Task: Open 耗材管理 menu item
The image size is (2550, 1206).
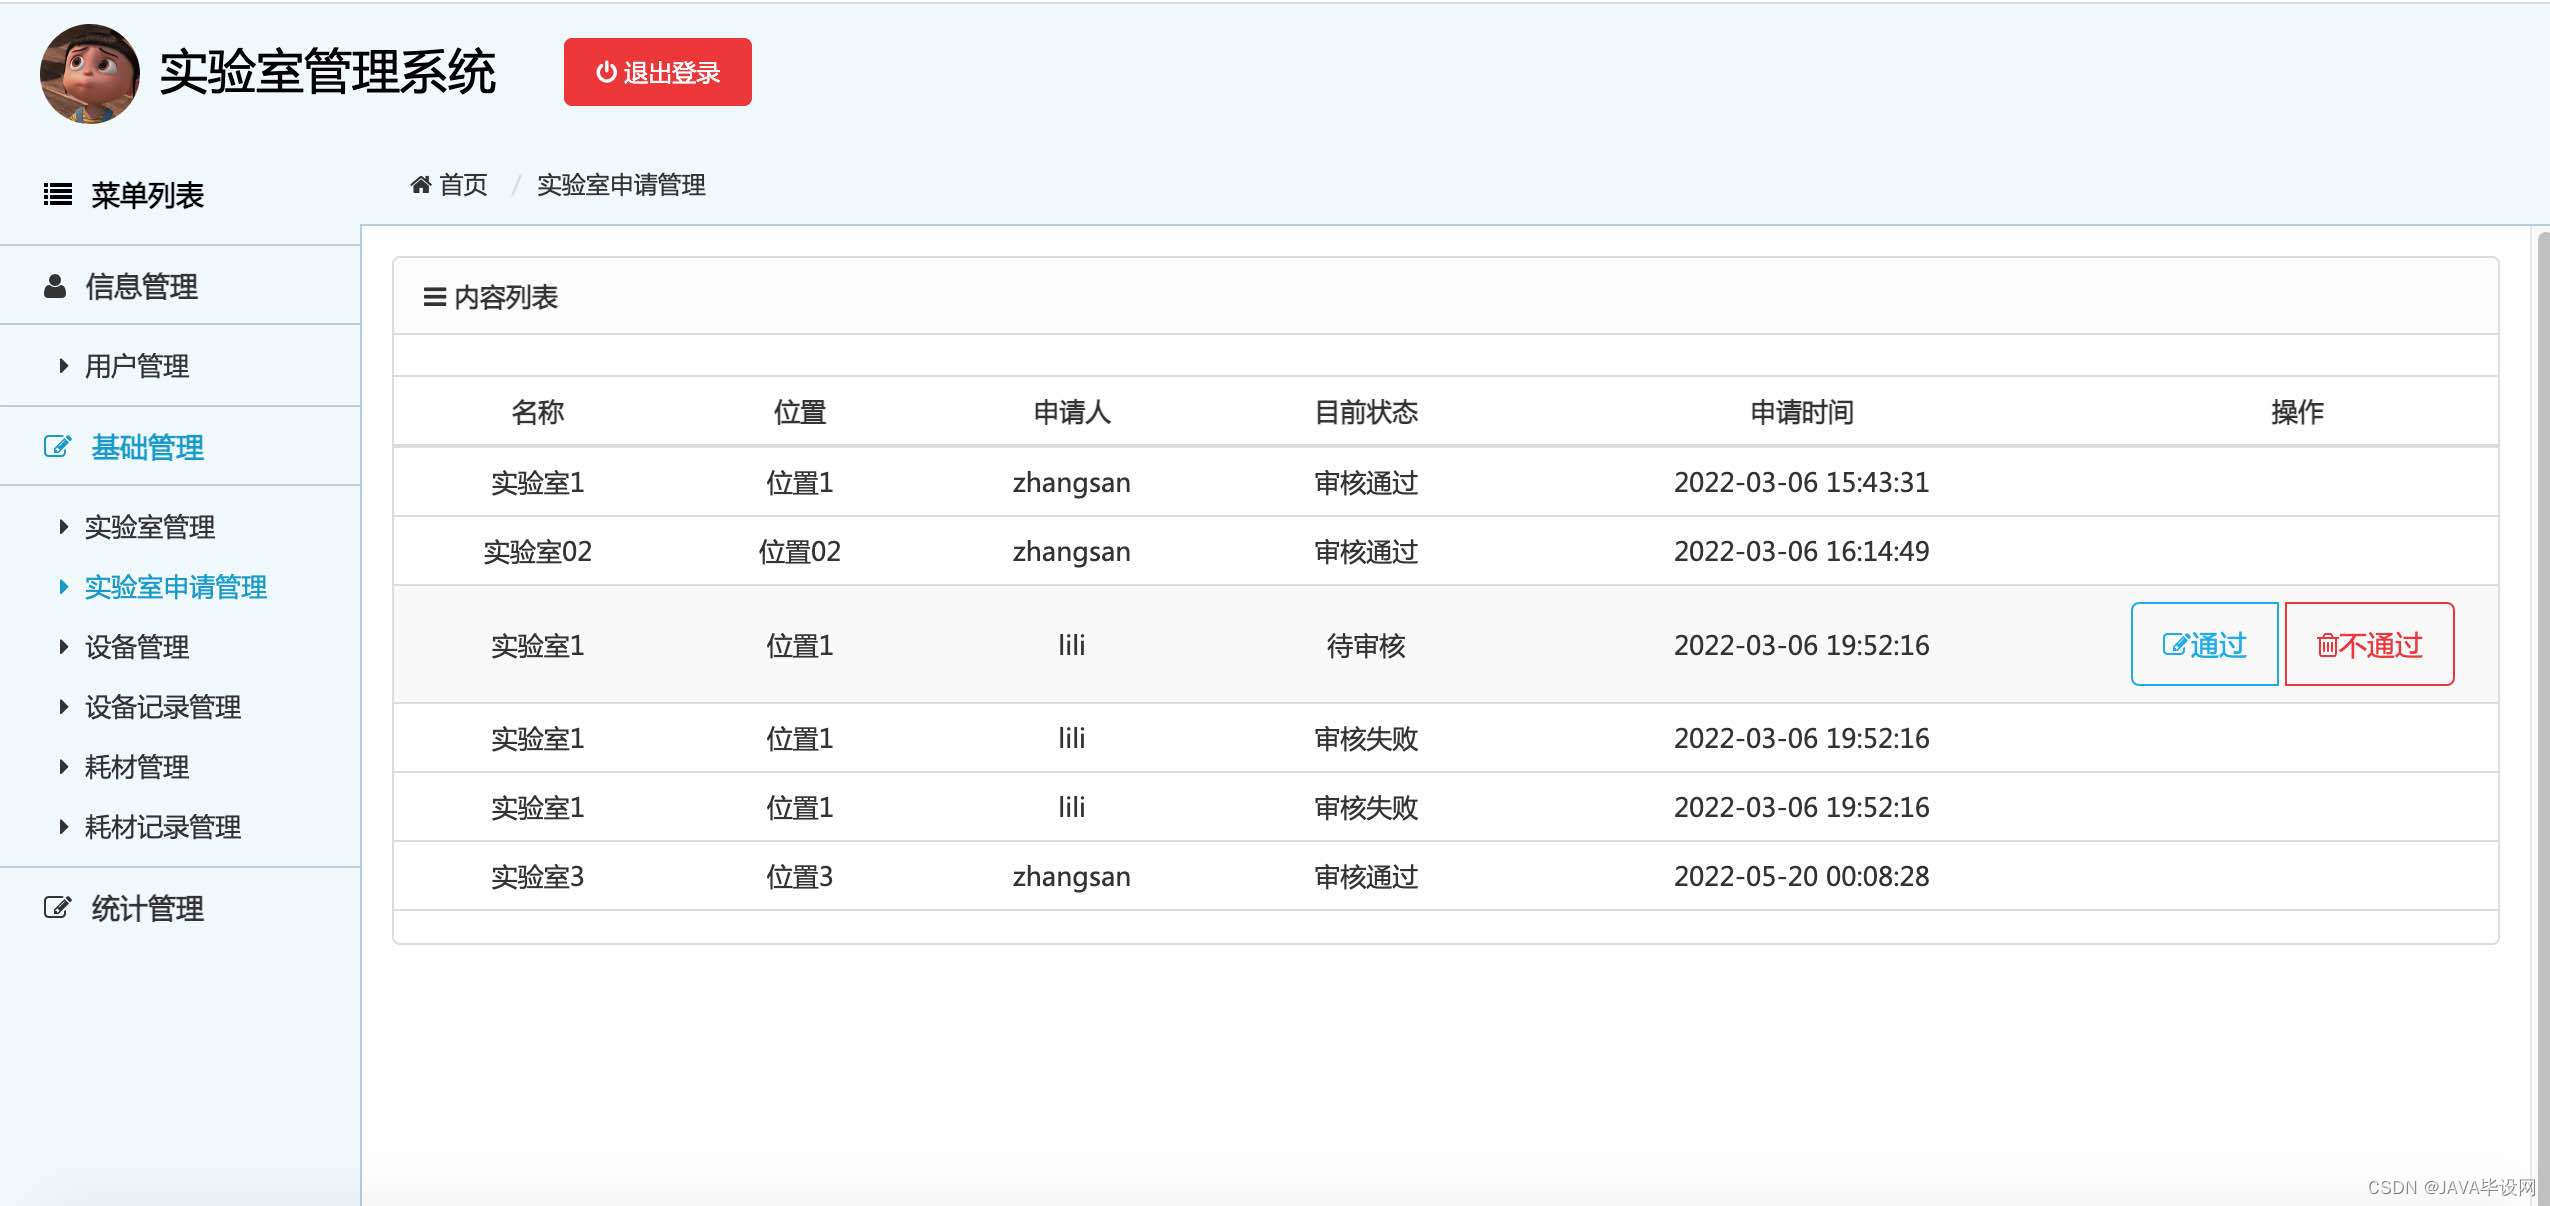Action: point(137,767)
